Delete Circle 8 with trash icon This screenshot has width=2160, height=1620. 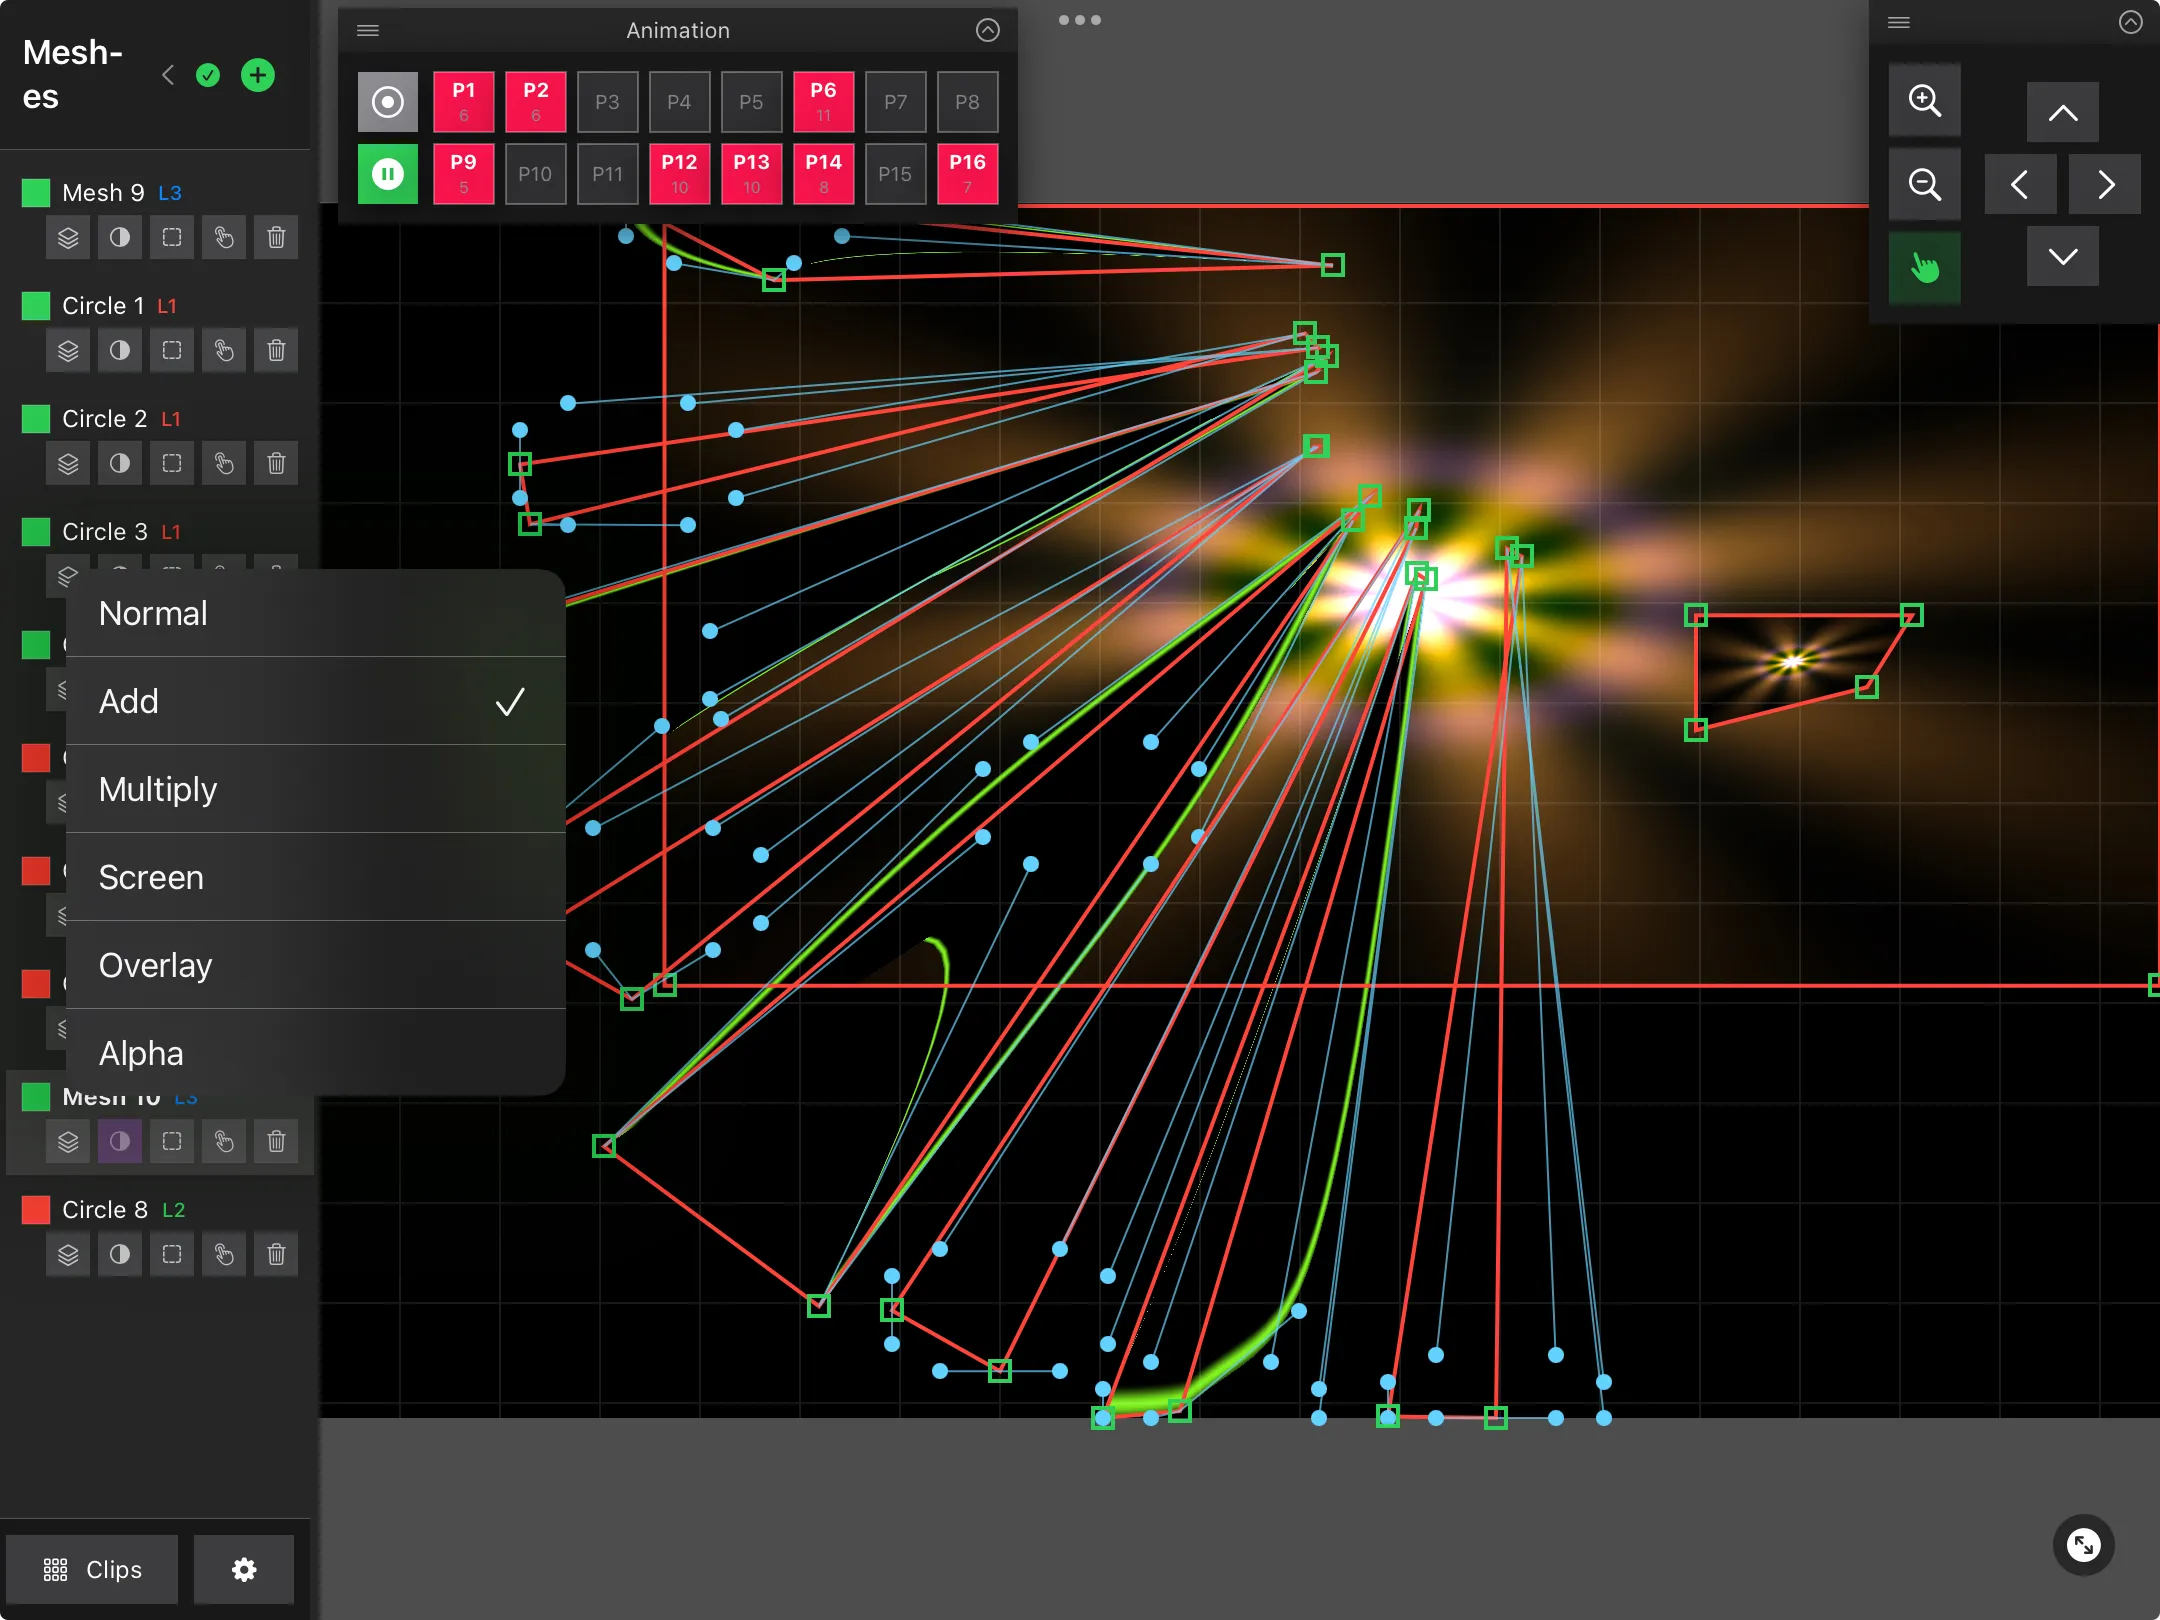point(276,1255)
